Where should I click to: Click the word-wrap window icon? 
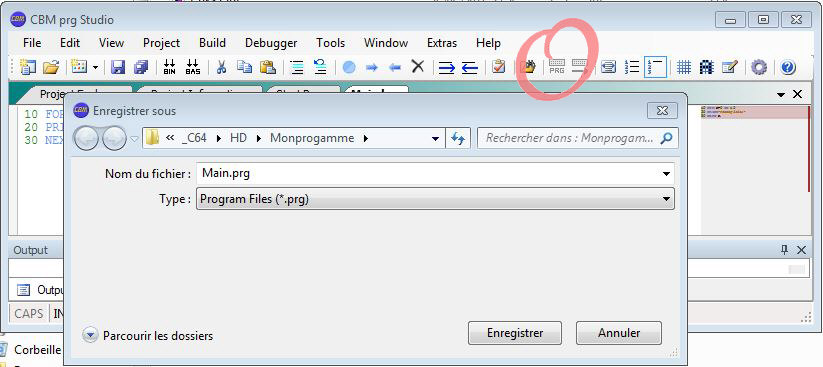pyautogui.click(x=608, y=67)
